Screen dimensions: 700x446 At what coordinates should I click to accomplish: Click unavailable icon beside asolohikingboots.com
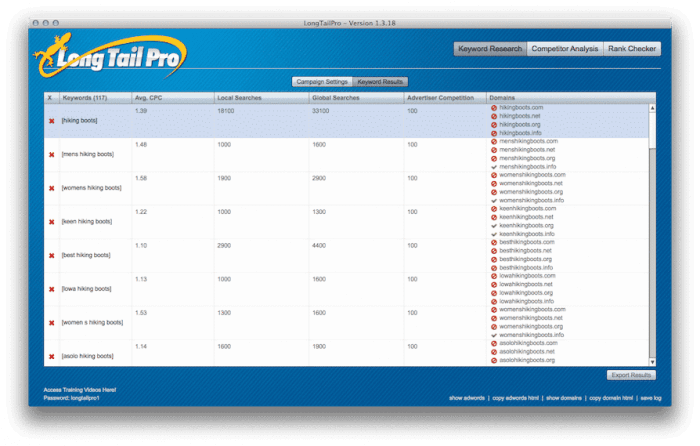494,343
